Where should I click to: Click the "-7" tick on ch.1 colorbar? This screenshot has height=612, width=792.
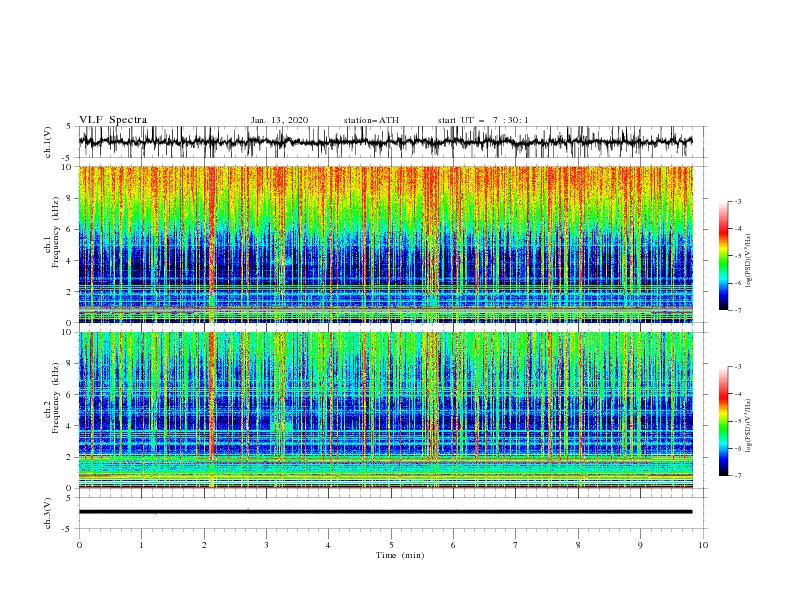point(738,311)
